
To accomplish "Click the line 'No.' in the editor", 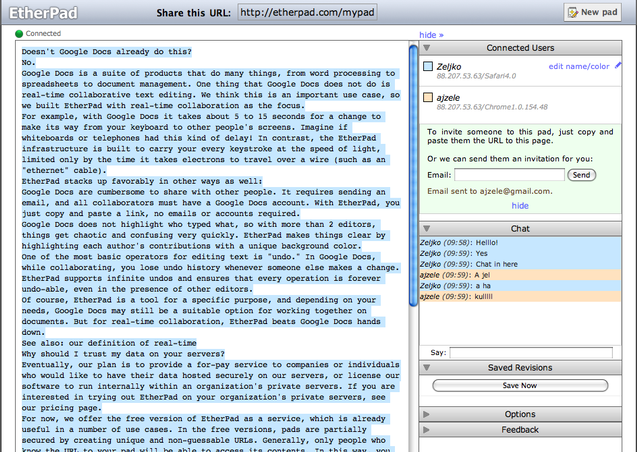I will point(28,63).
